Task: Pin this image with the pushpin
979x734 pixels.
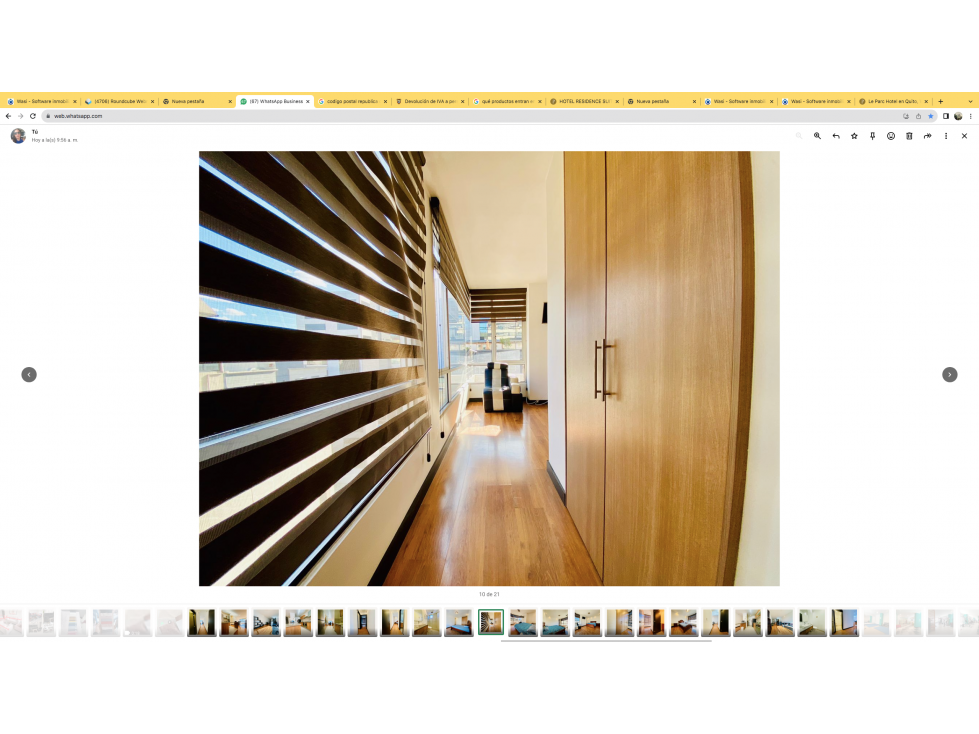Action: coord(872,136)
